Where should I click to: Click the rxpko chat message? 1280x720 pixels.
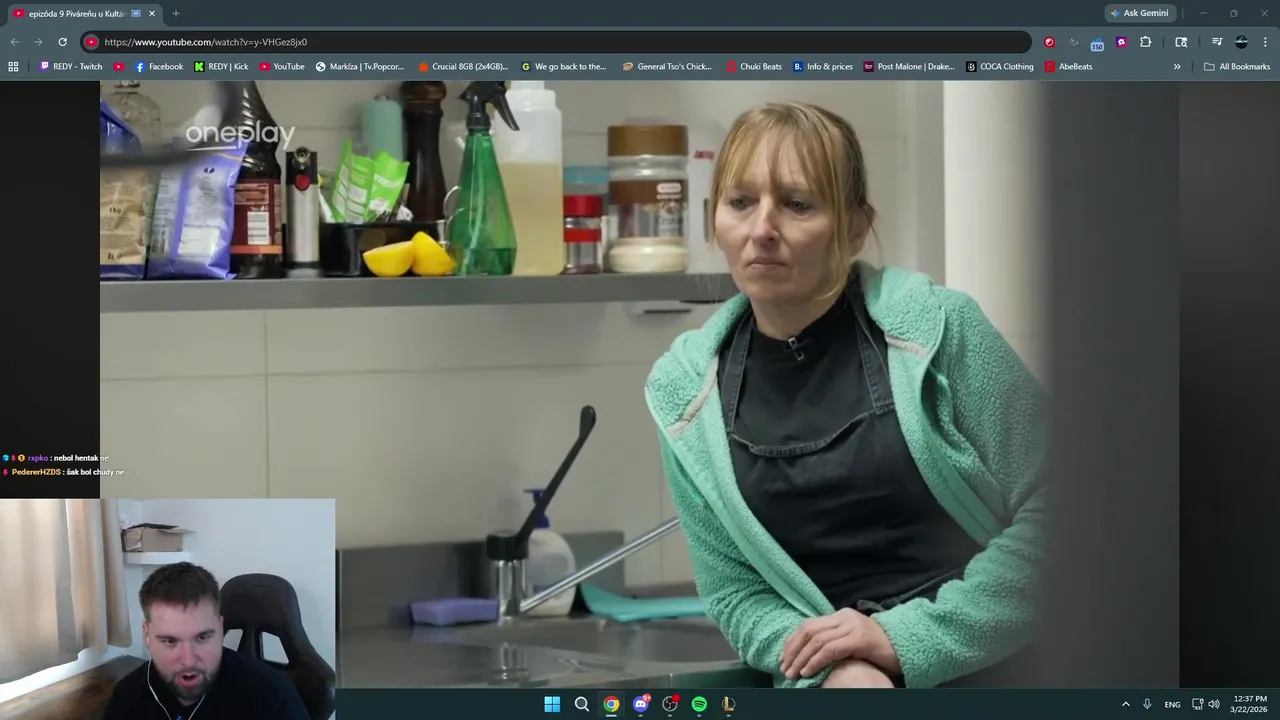56,458
